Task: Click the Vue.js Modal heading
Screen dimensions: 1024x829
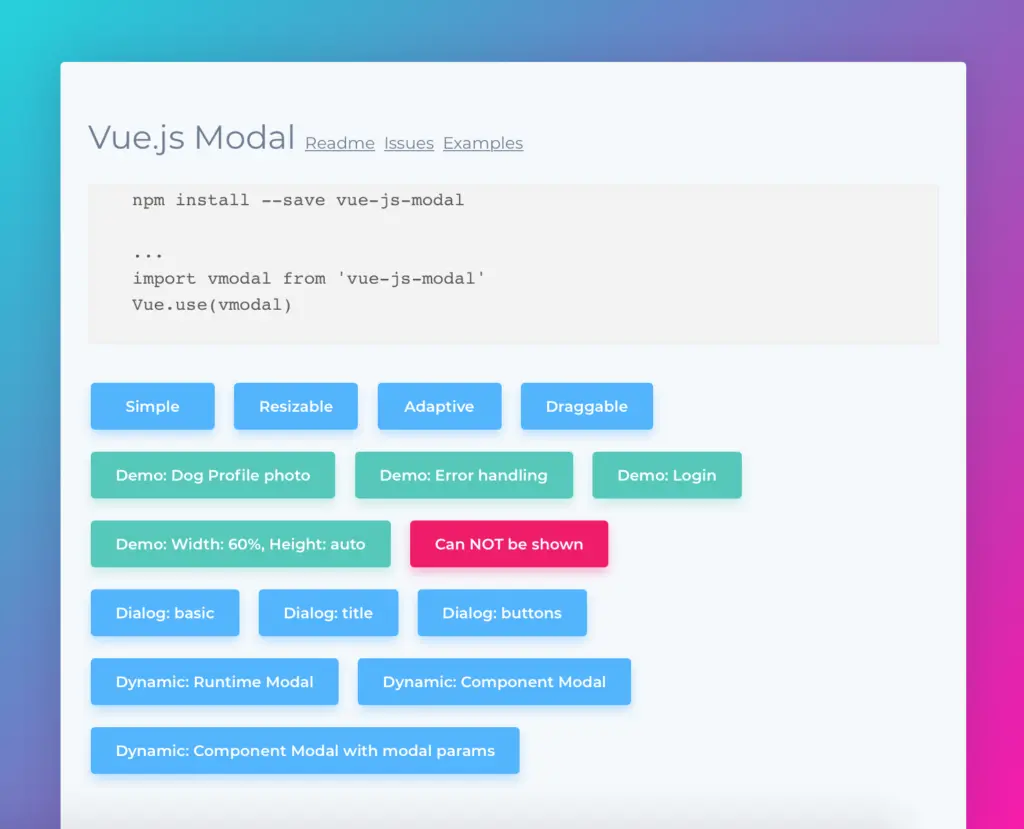Action: pyautogui.click(x=191, y=138)
